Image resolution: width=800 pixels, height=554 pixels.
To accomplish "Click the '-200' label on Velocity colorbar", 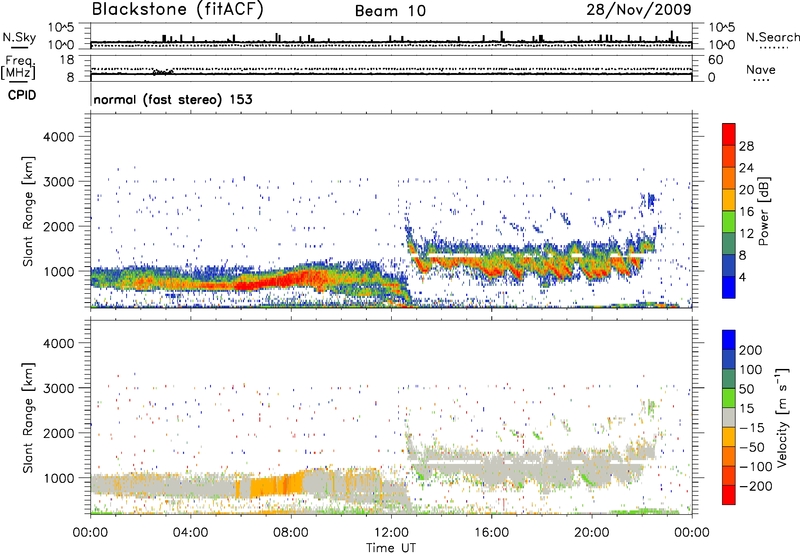I will click(755, 486).
